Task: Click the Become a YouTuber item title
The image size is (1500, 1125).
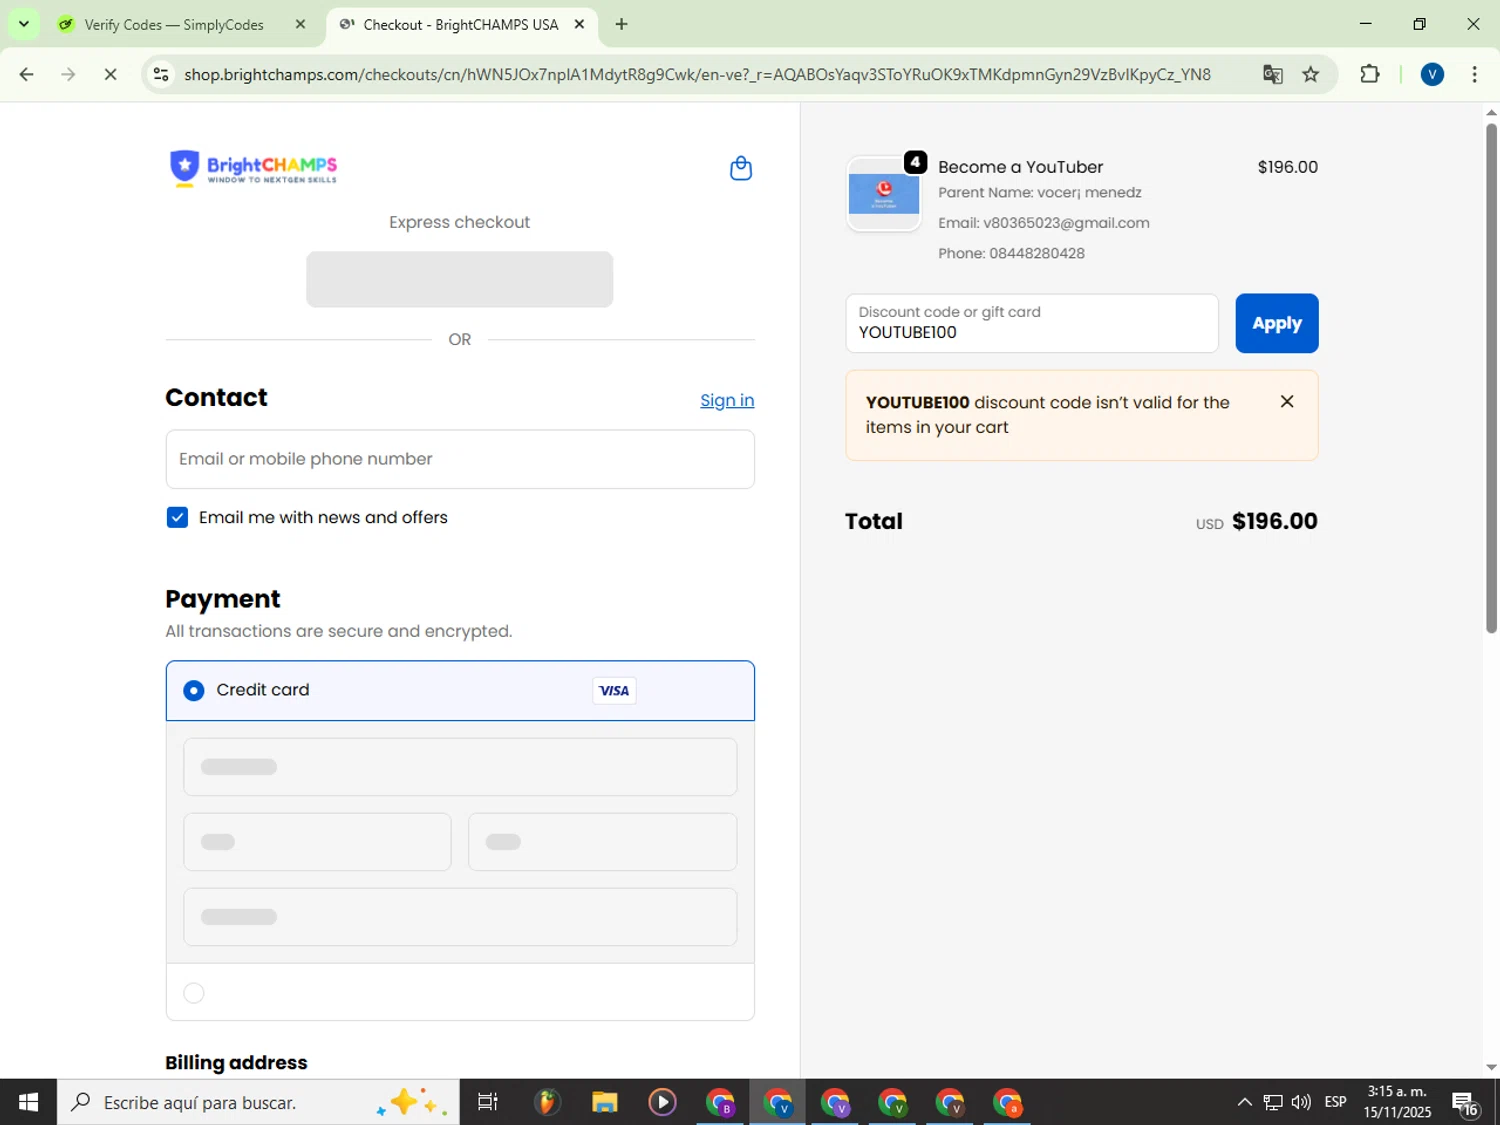Action: (1020, 167)
